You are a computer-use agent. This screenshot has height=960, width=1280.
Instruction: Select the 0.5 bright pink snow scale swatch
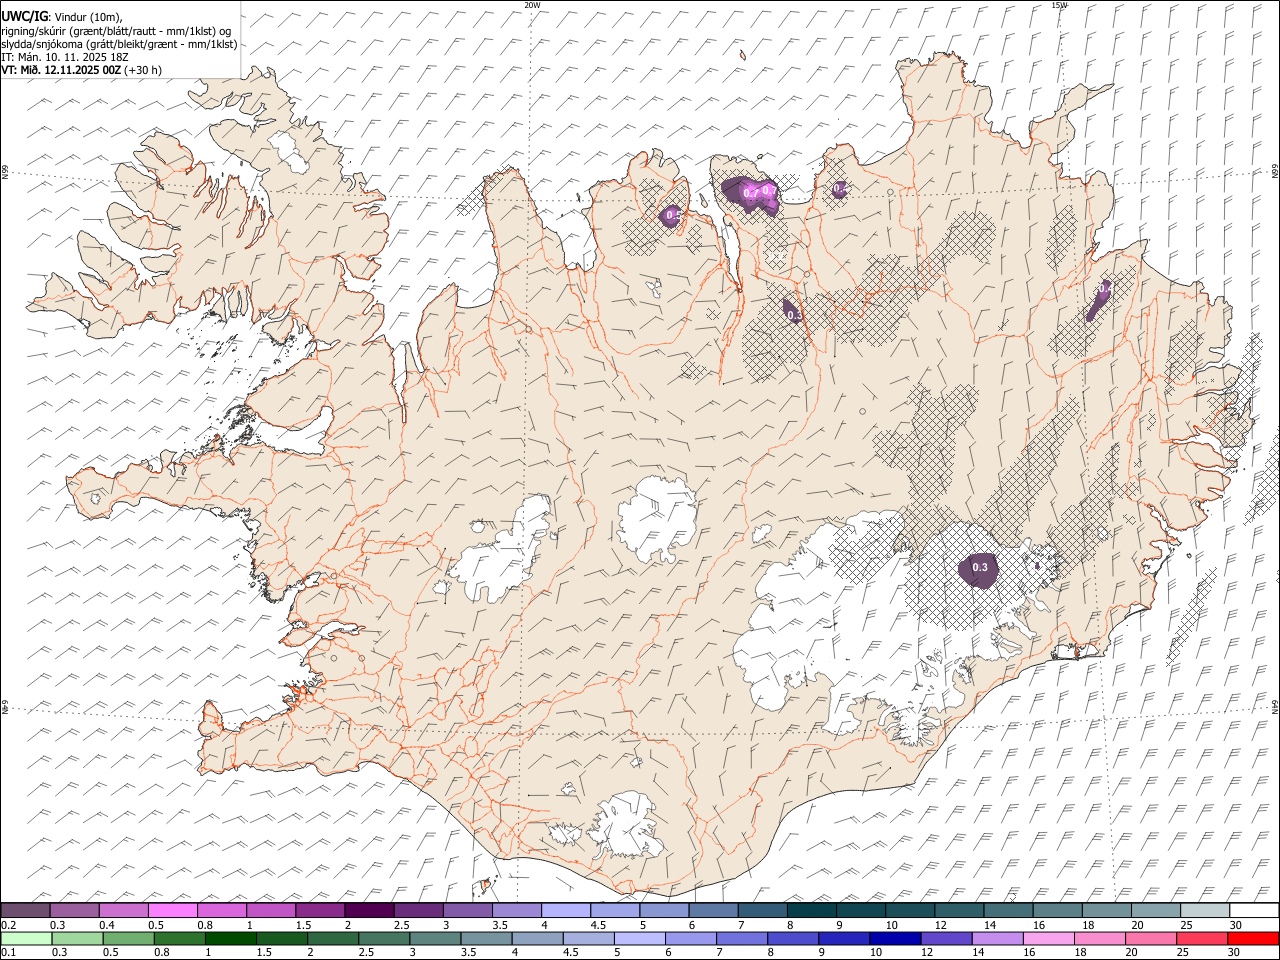point(172,910)
